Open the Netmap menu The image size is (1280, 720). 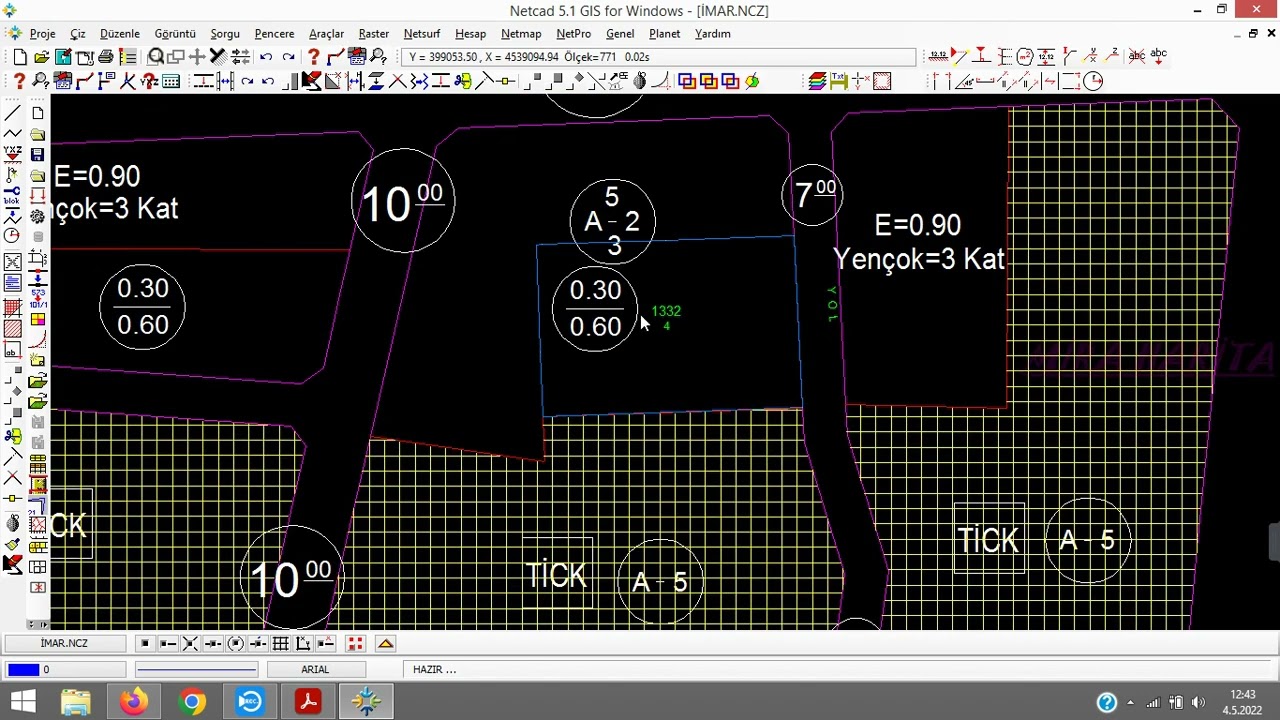[x=521, y=34]
